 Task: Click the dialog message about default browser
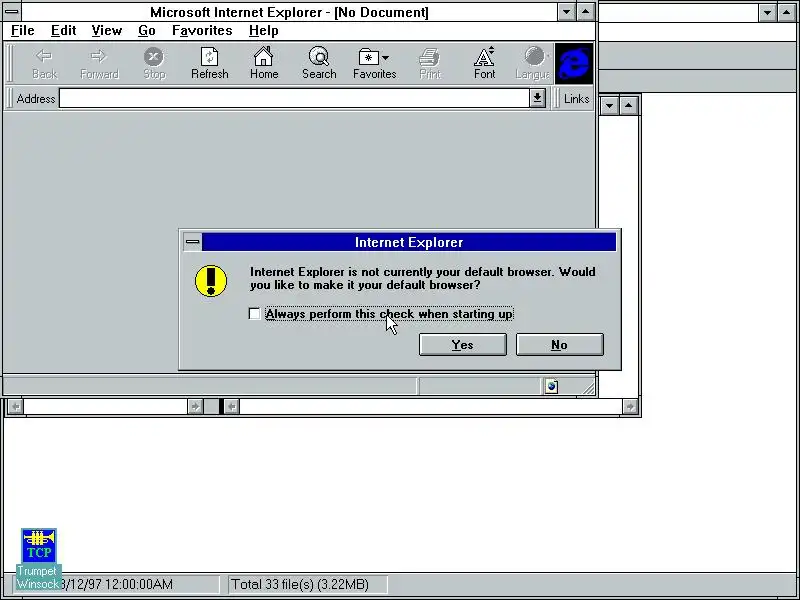(422, 278)
